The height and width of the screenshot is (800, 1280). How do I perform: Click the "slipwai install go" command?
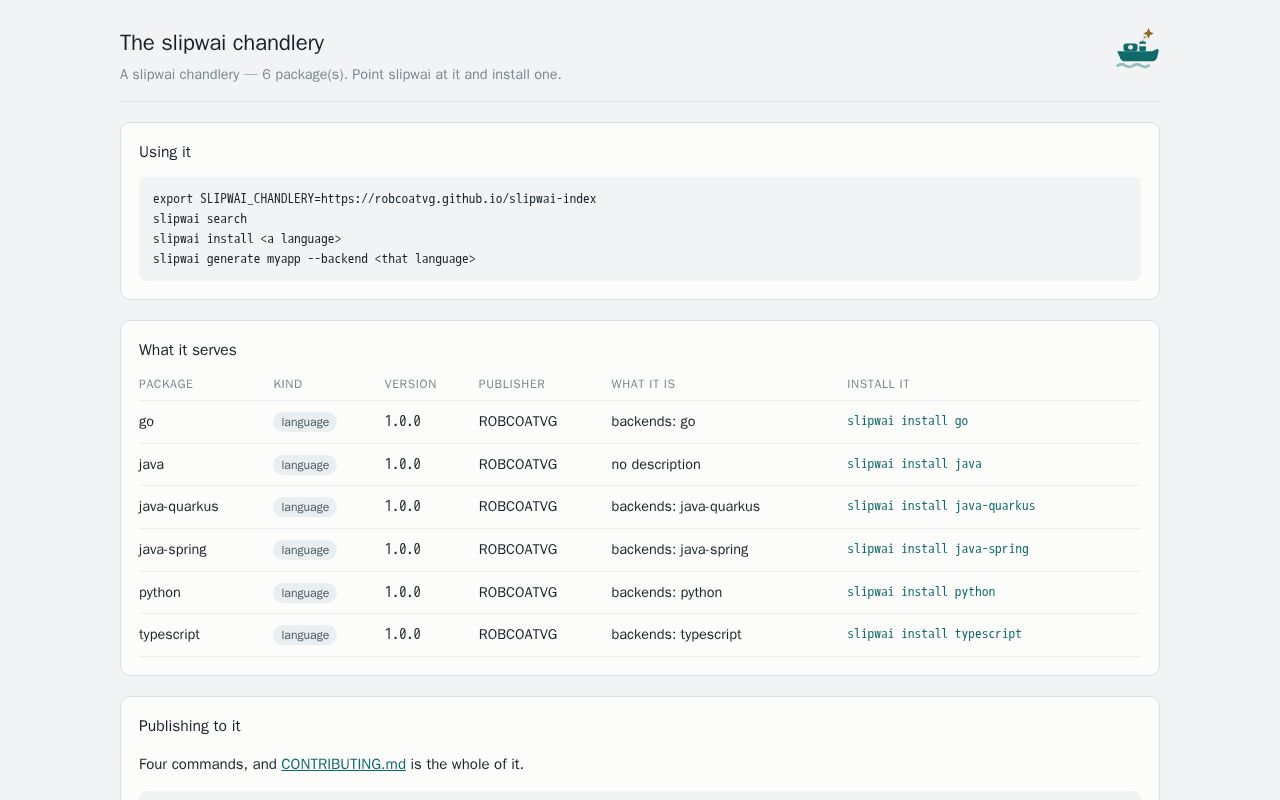(907, 421)
